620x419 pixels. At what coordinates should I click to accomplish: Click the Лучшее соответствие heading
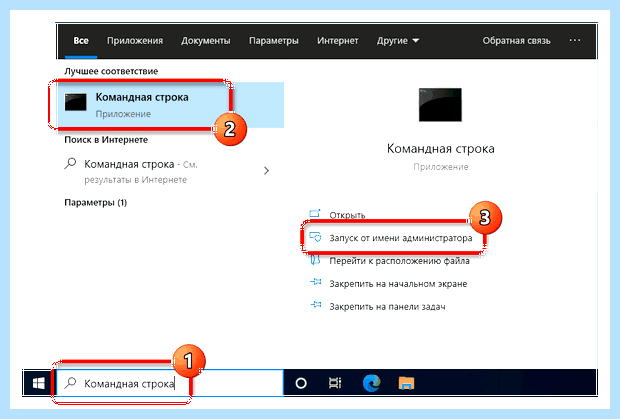click(x=111, y=71)
